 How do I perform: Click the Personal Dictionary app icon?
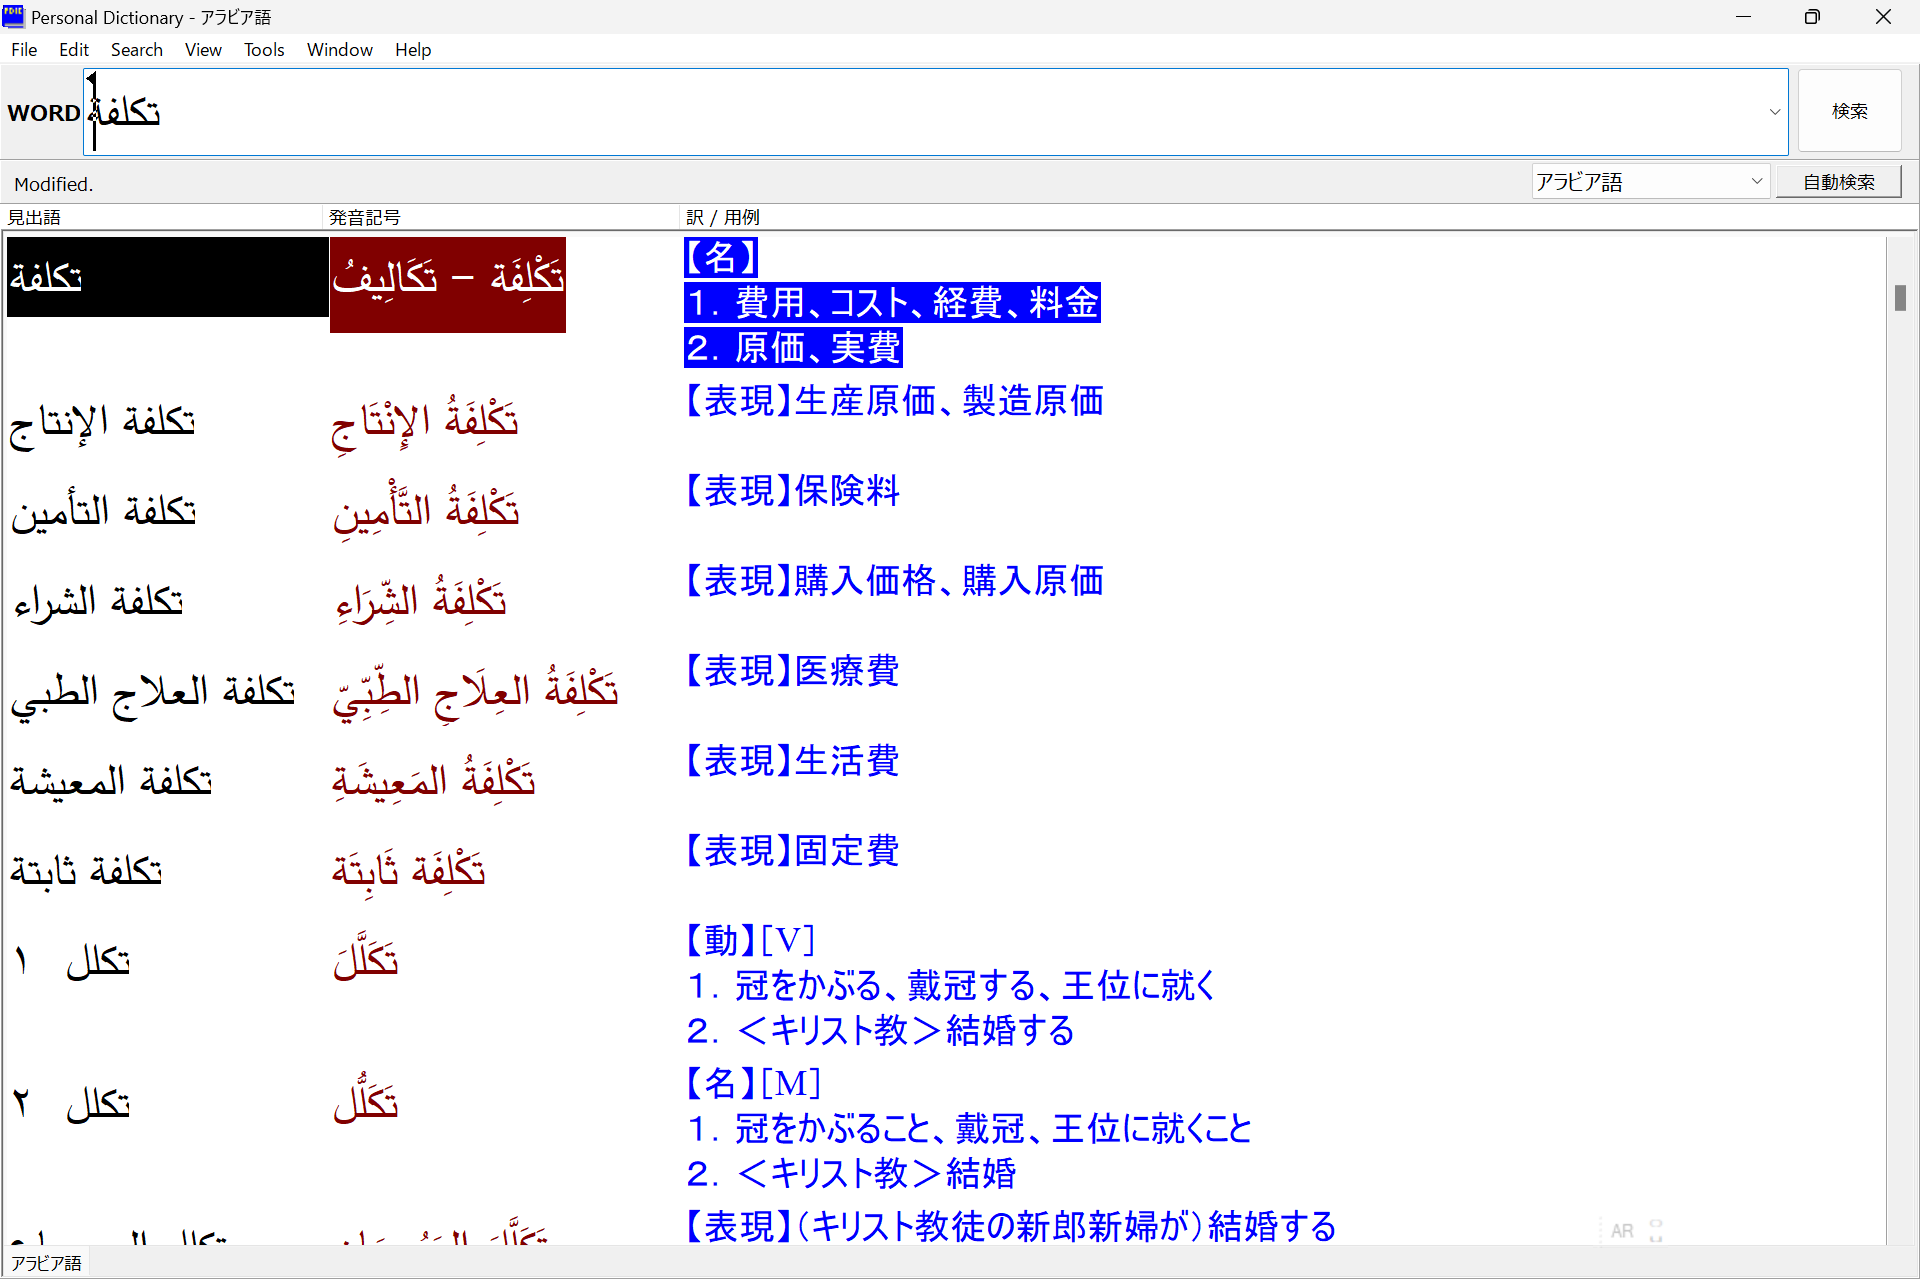[x=13, y=16]
